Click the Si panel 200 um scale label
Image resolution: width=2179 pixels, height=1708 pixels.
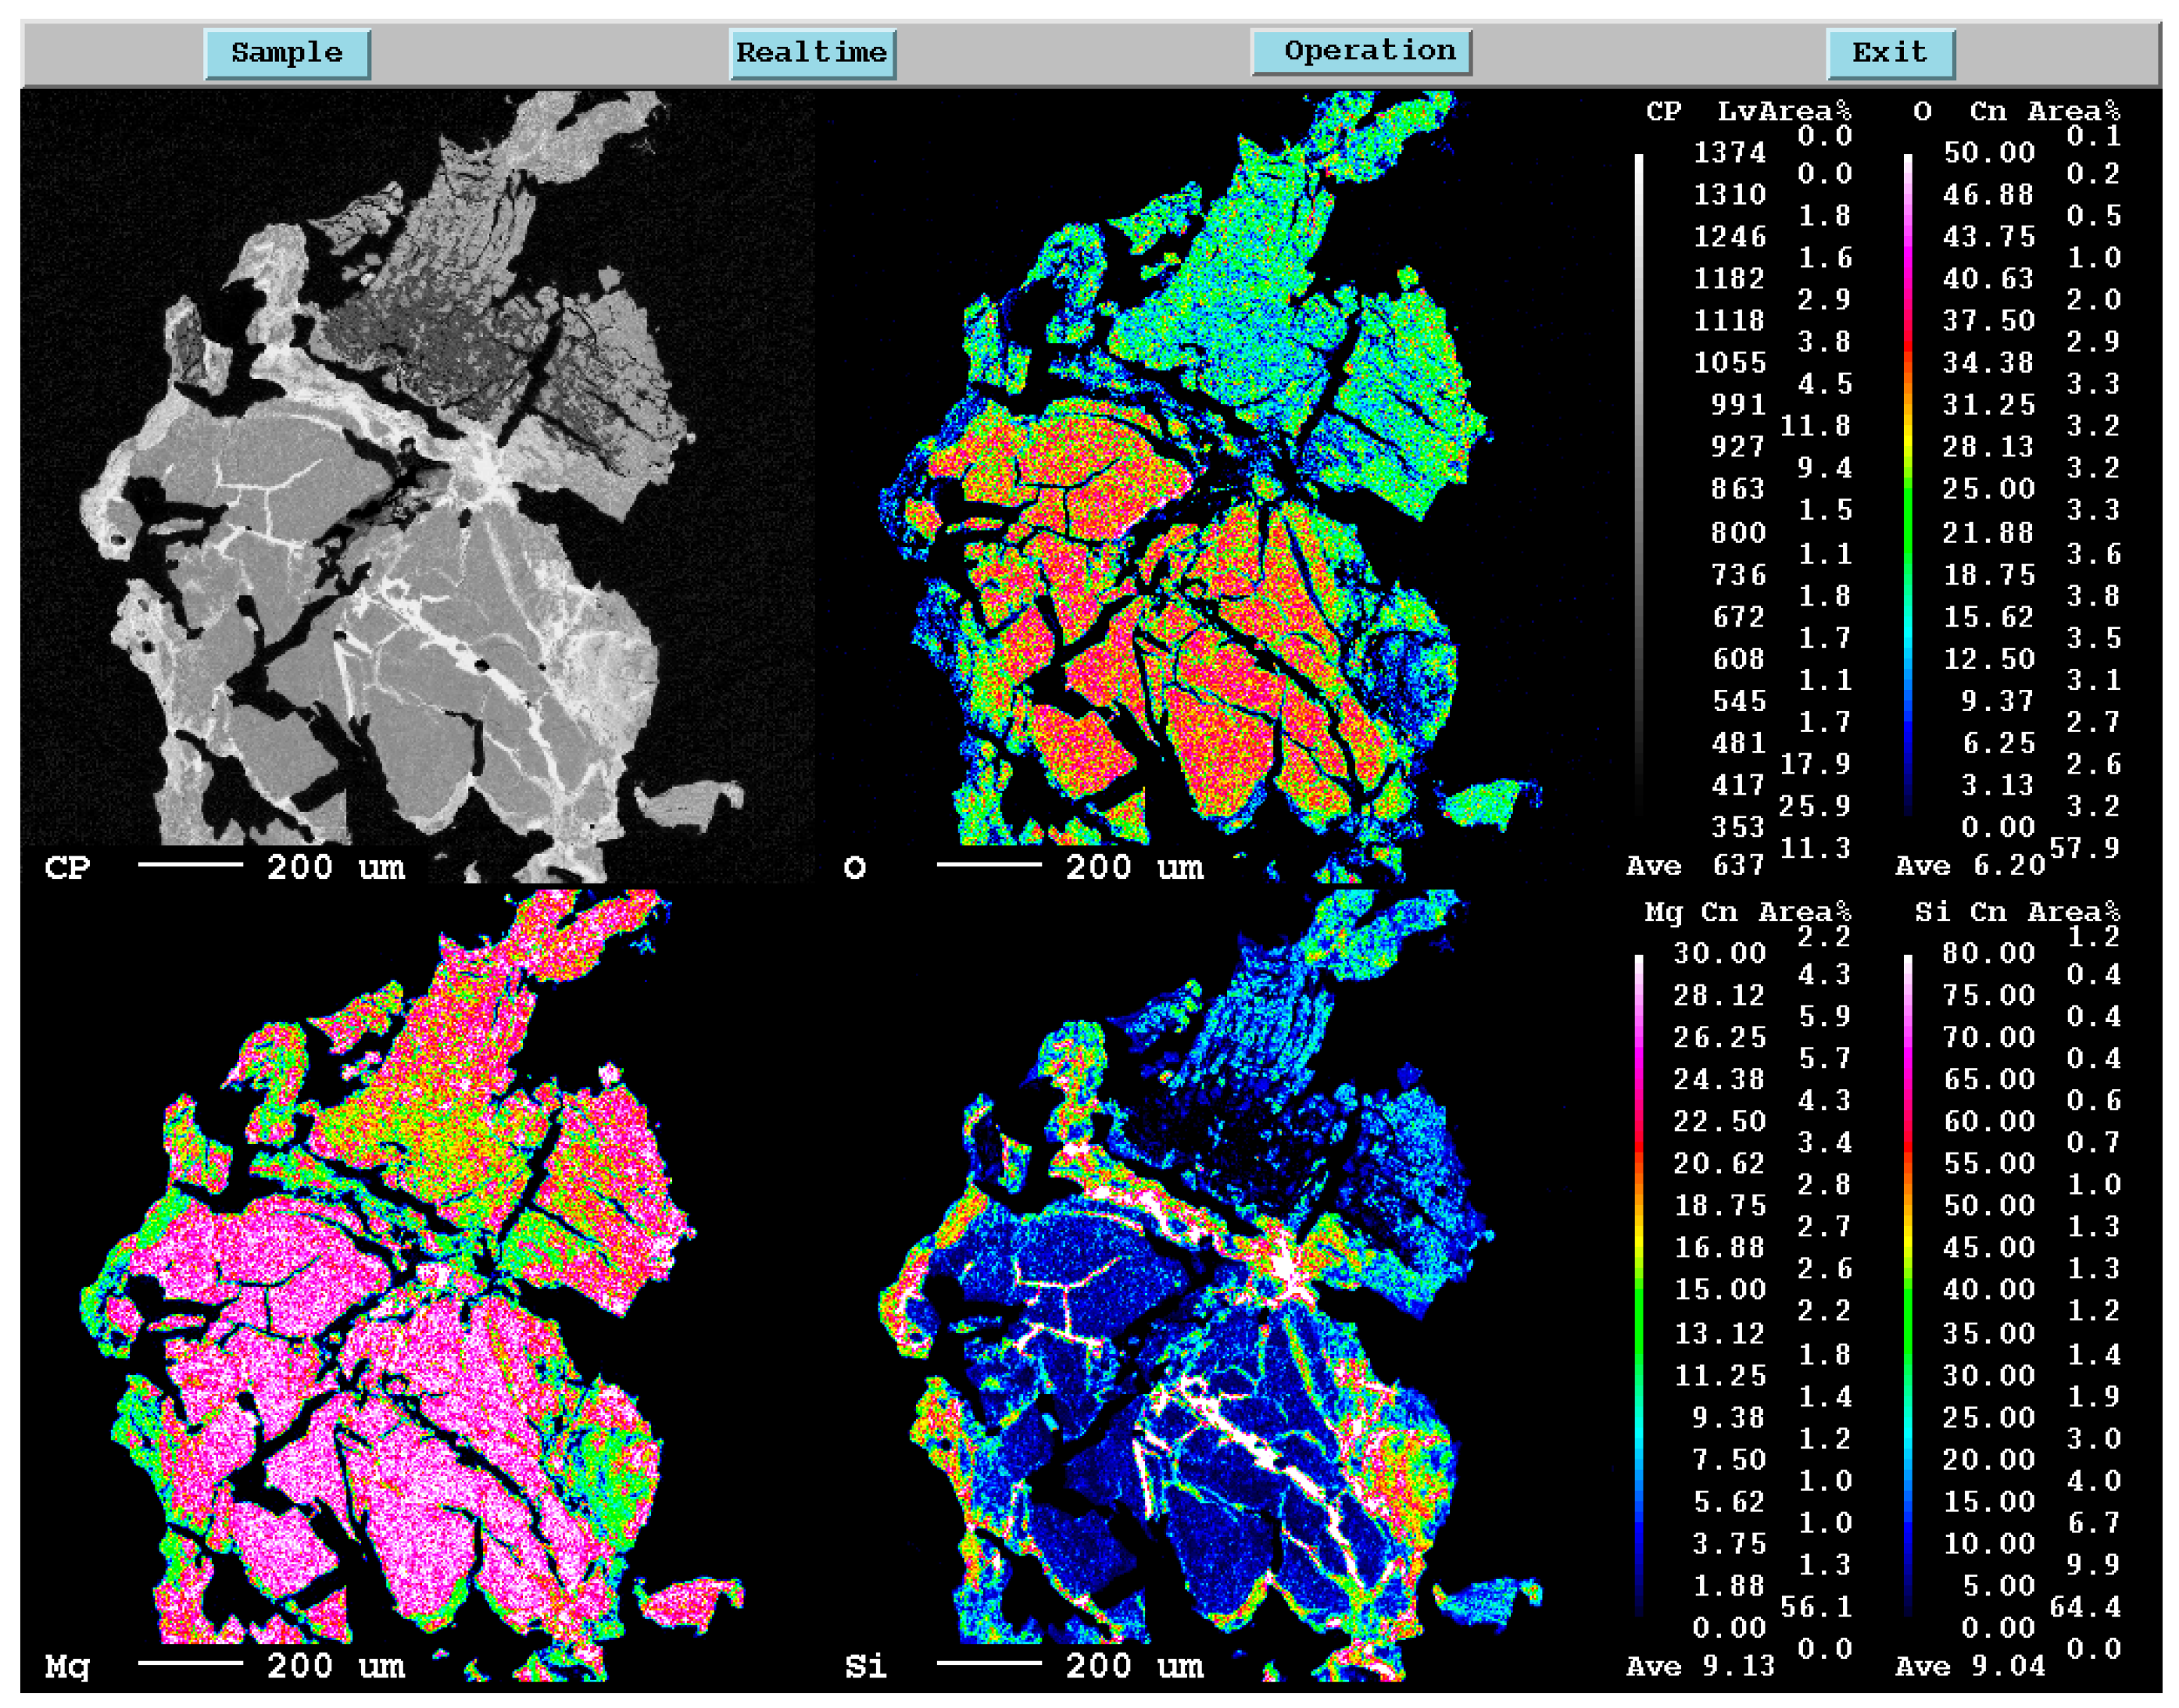(1135, 1666)
